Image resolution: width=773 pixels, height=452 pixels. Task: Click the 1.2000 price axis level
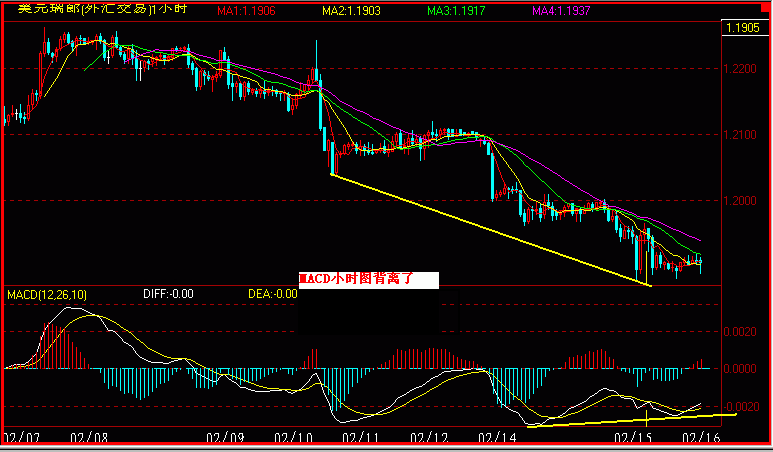(741, 201)
